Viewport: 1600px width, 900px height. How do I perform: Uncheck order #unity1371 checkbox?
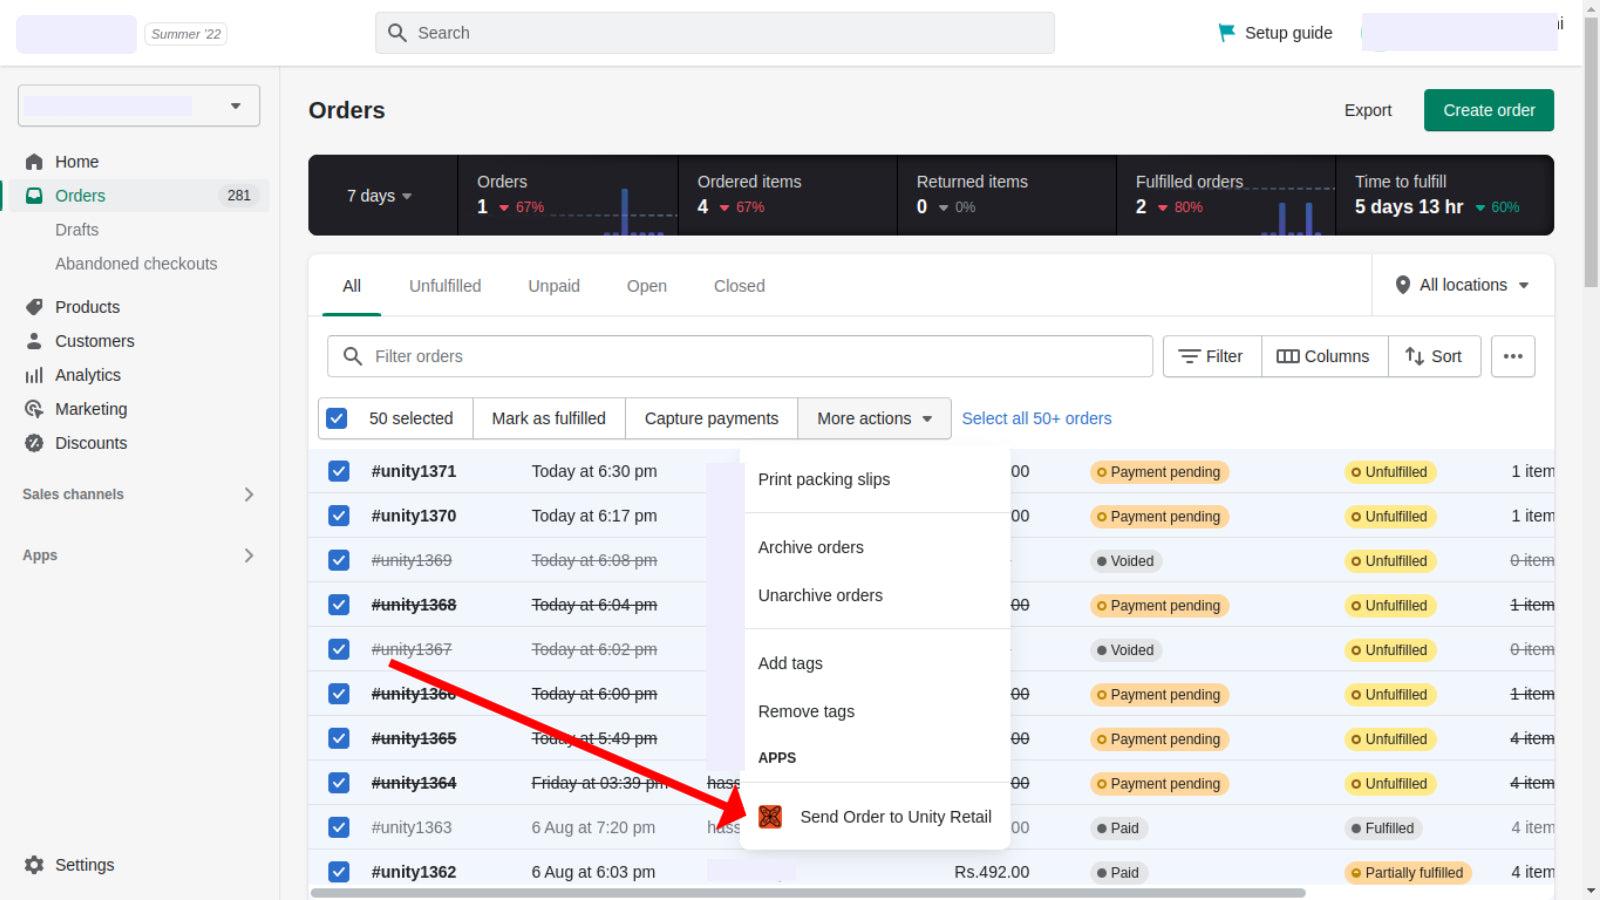339,471
